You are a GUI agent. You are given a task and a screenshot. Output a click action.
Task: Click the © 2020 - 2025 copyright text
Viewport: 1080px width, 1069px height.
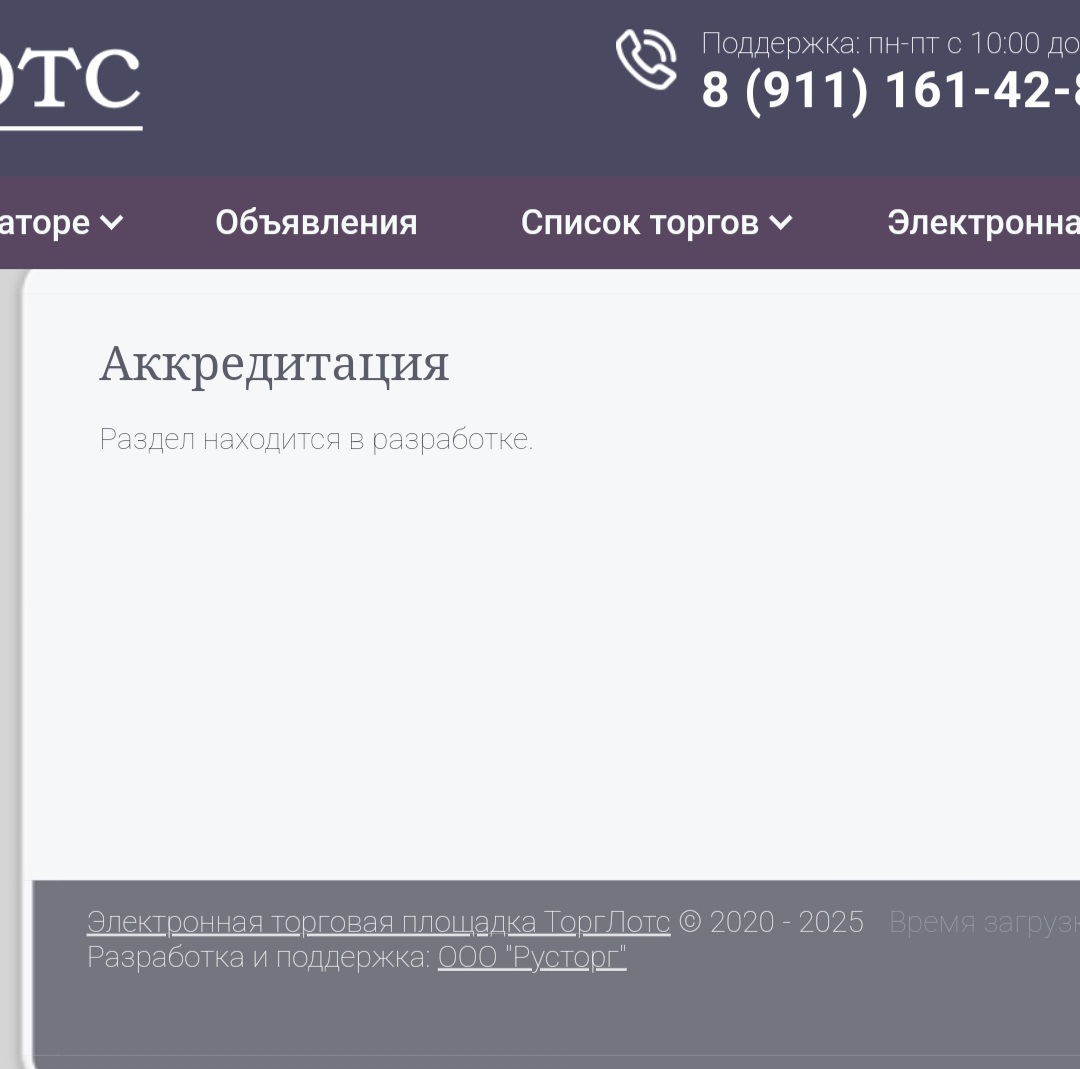click(771, 922)
